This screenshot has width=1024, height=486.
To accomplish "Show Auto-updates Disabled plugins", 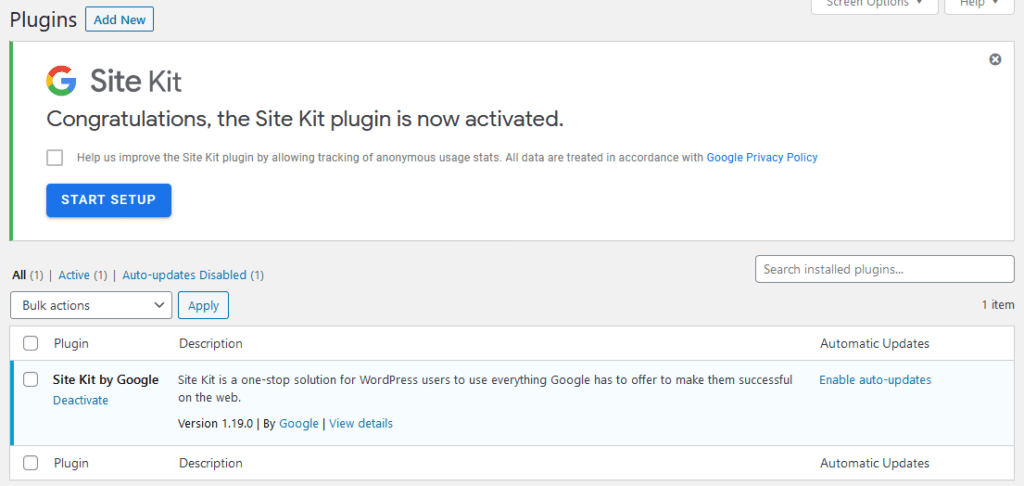I will [184, 275].
